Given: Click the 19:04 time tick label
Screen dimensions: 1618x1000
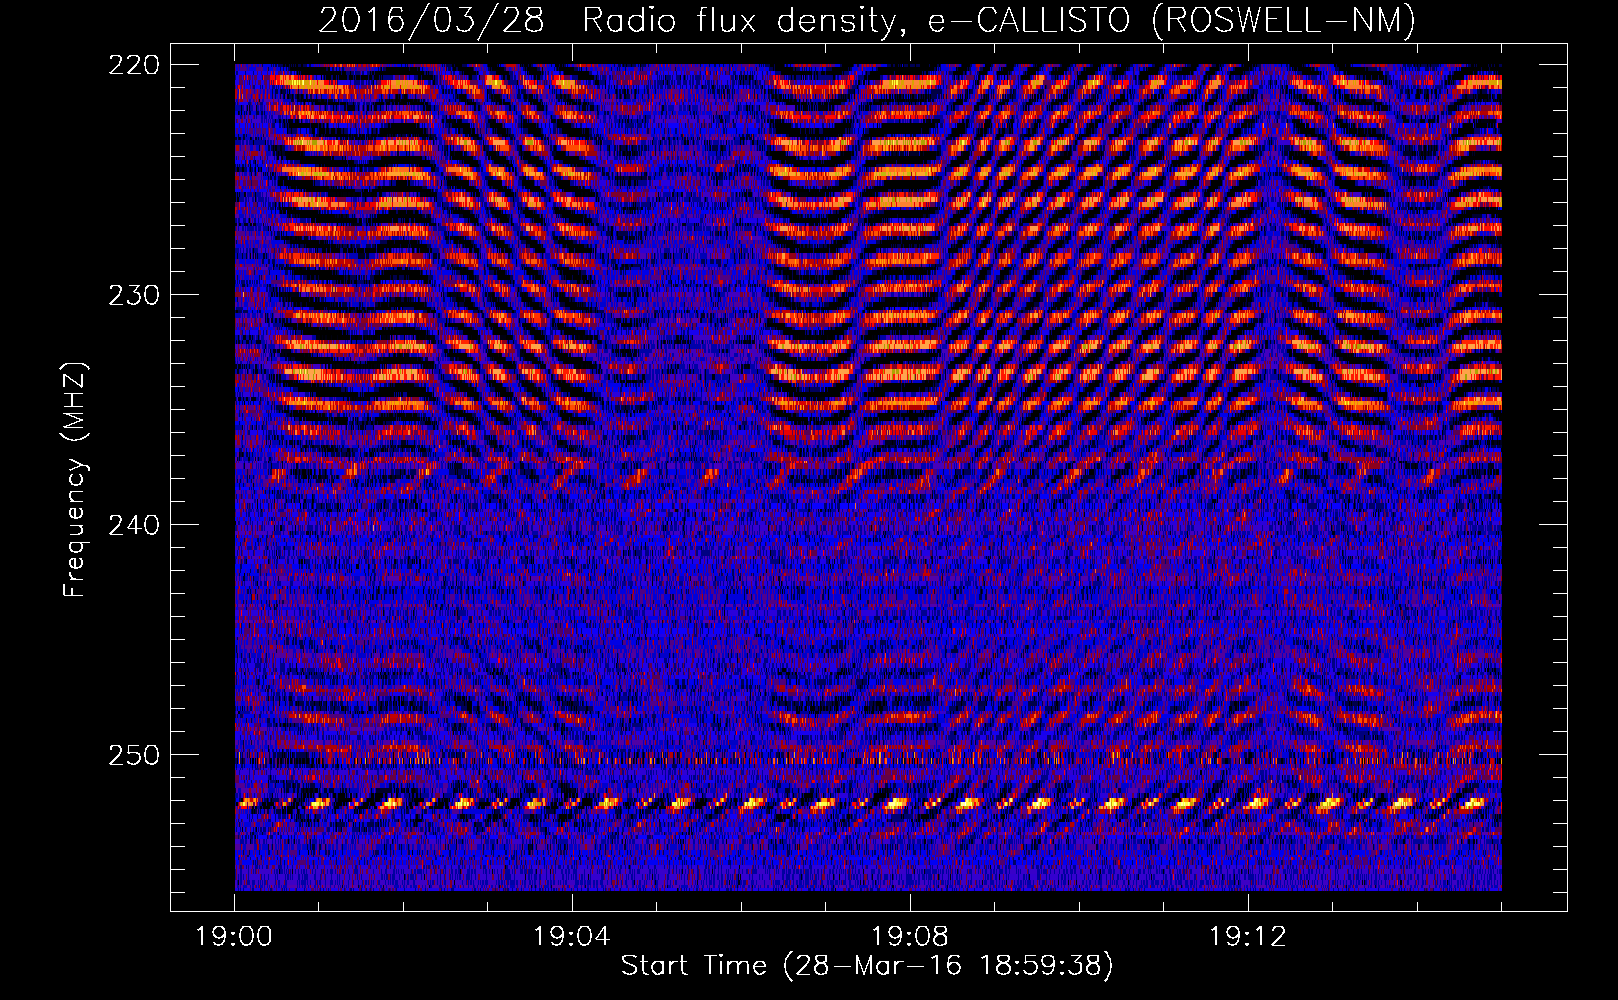Looking at the screenshot, I should pyautogui.click(x=572, y=937).
